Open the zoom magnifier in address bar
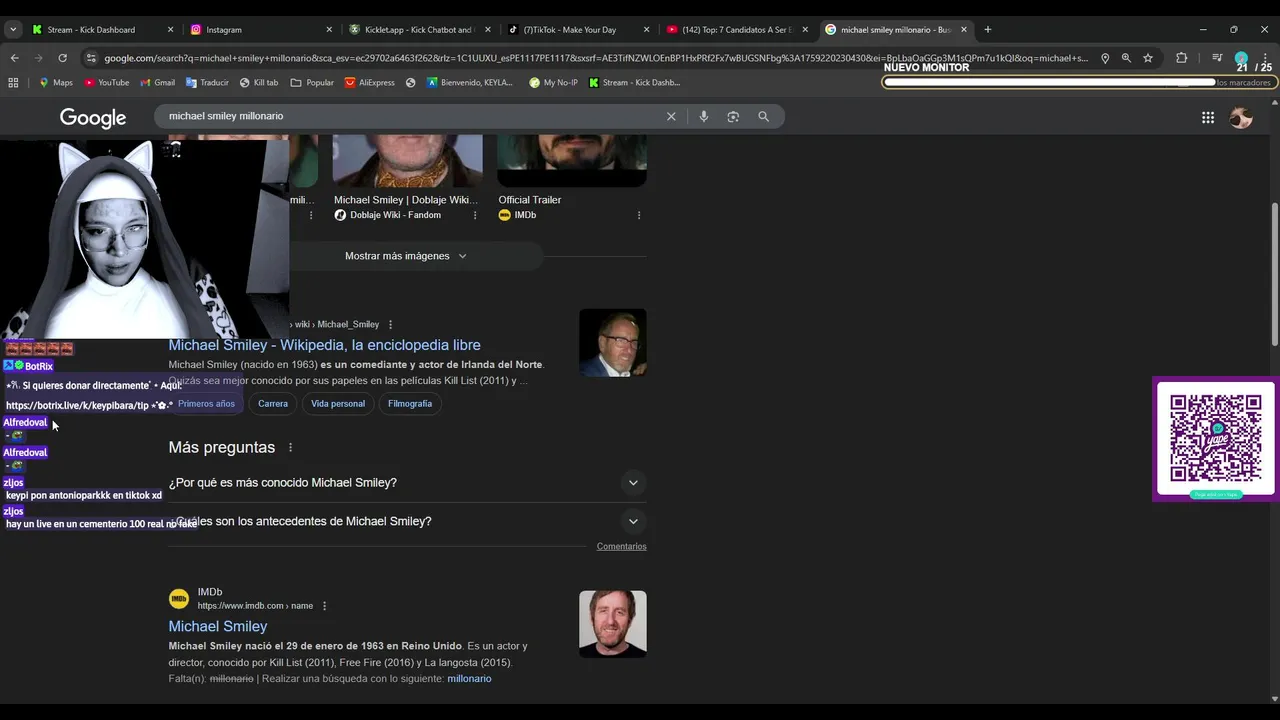Screen dimensions: 1280x720 (1126, 58)
